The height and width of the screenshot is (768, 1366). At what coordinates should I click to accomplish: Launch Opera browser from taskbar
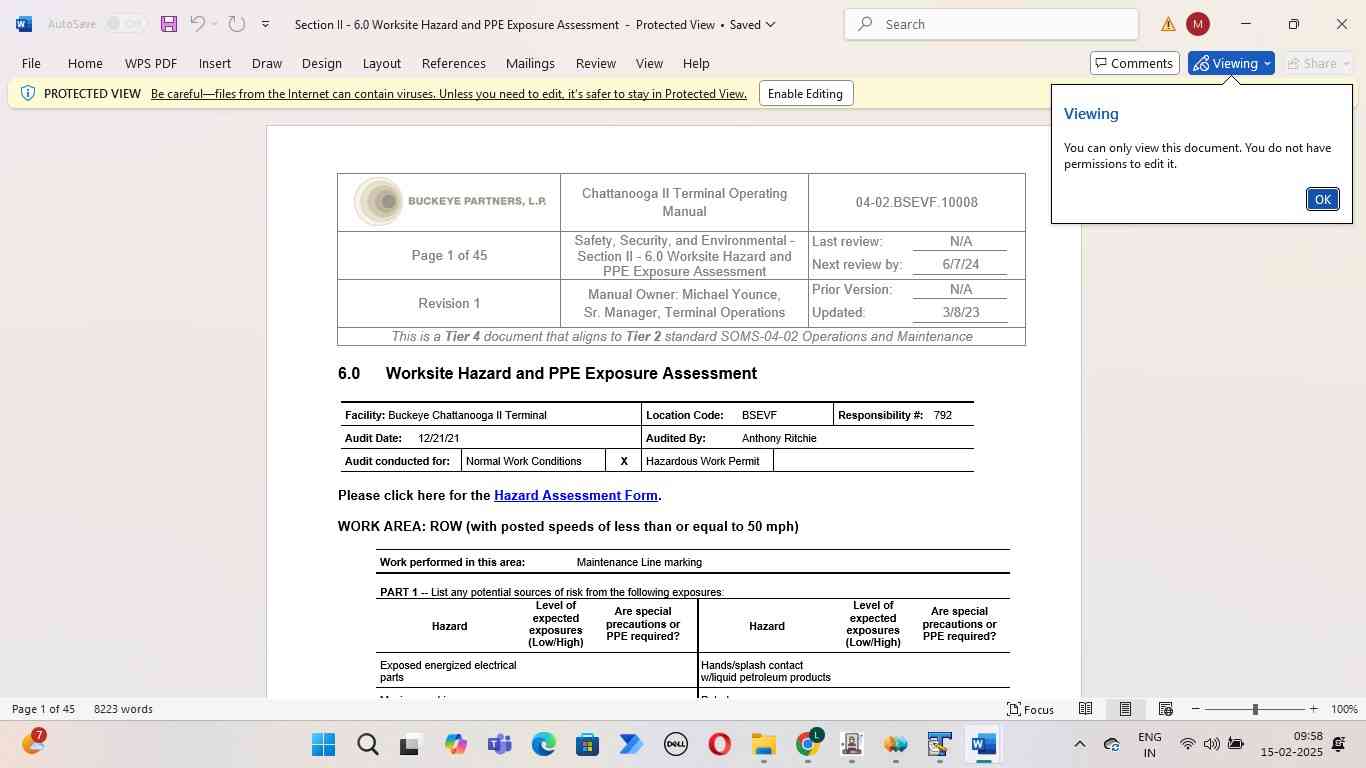pyautogui.click(x=719, y=745)
